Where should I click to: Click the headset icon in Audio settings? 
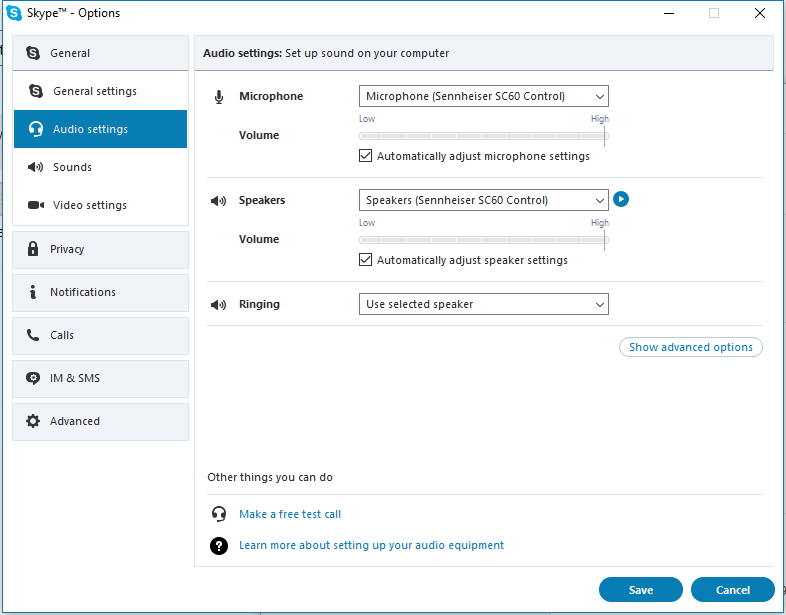pyautogui.click(x=36, y=129)
